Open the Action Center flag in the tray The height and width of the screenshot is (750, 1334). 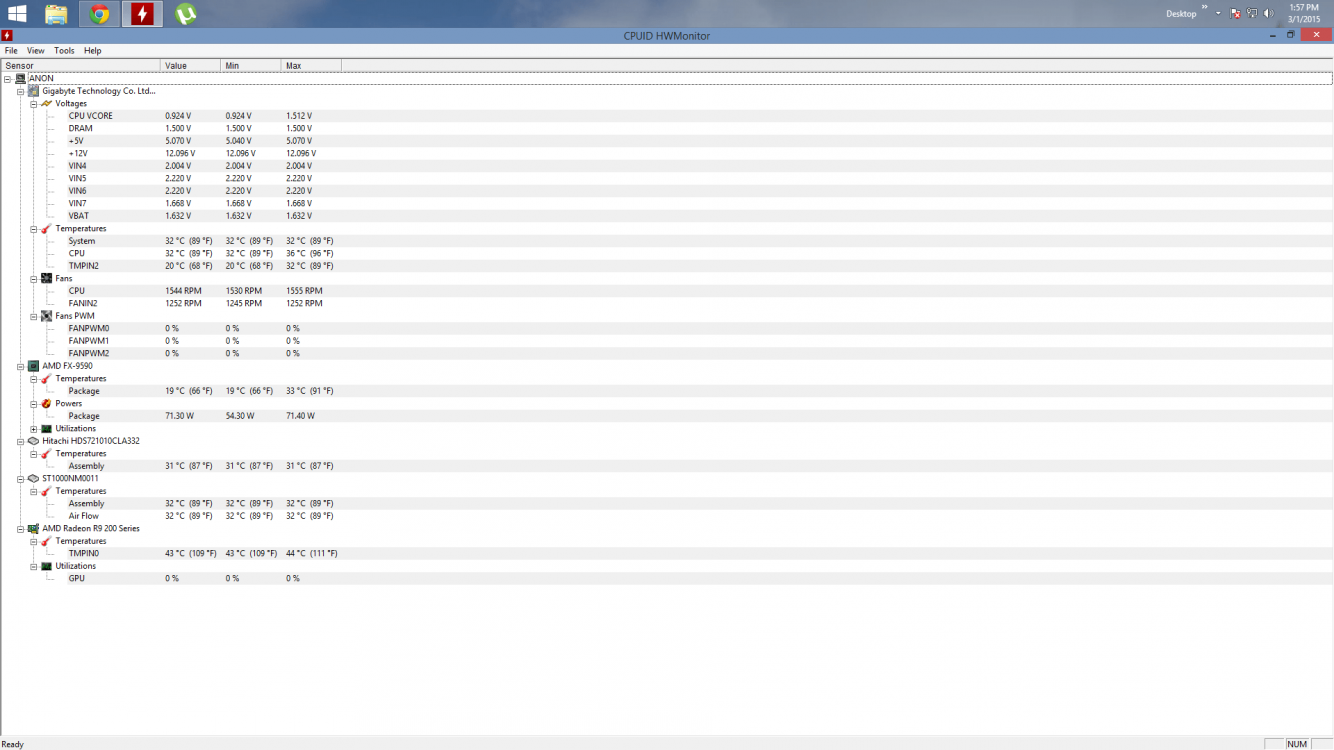pos(1236,14)
